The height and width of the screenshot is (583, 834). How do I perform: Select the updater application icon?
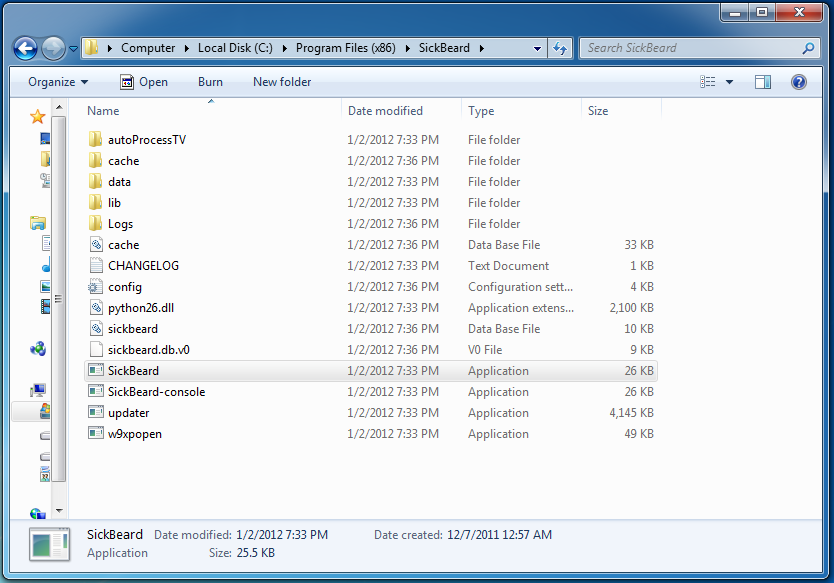point(96,412)
